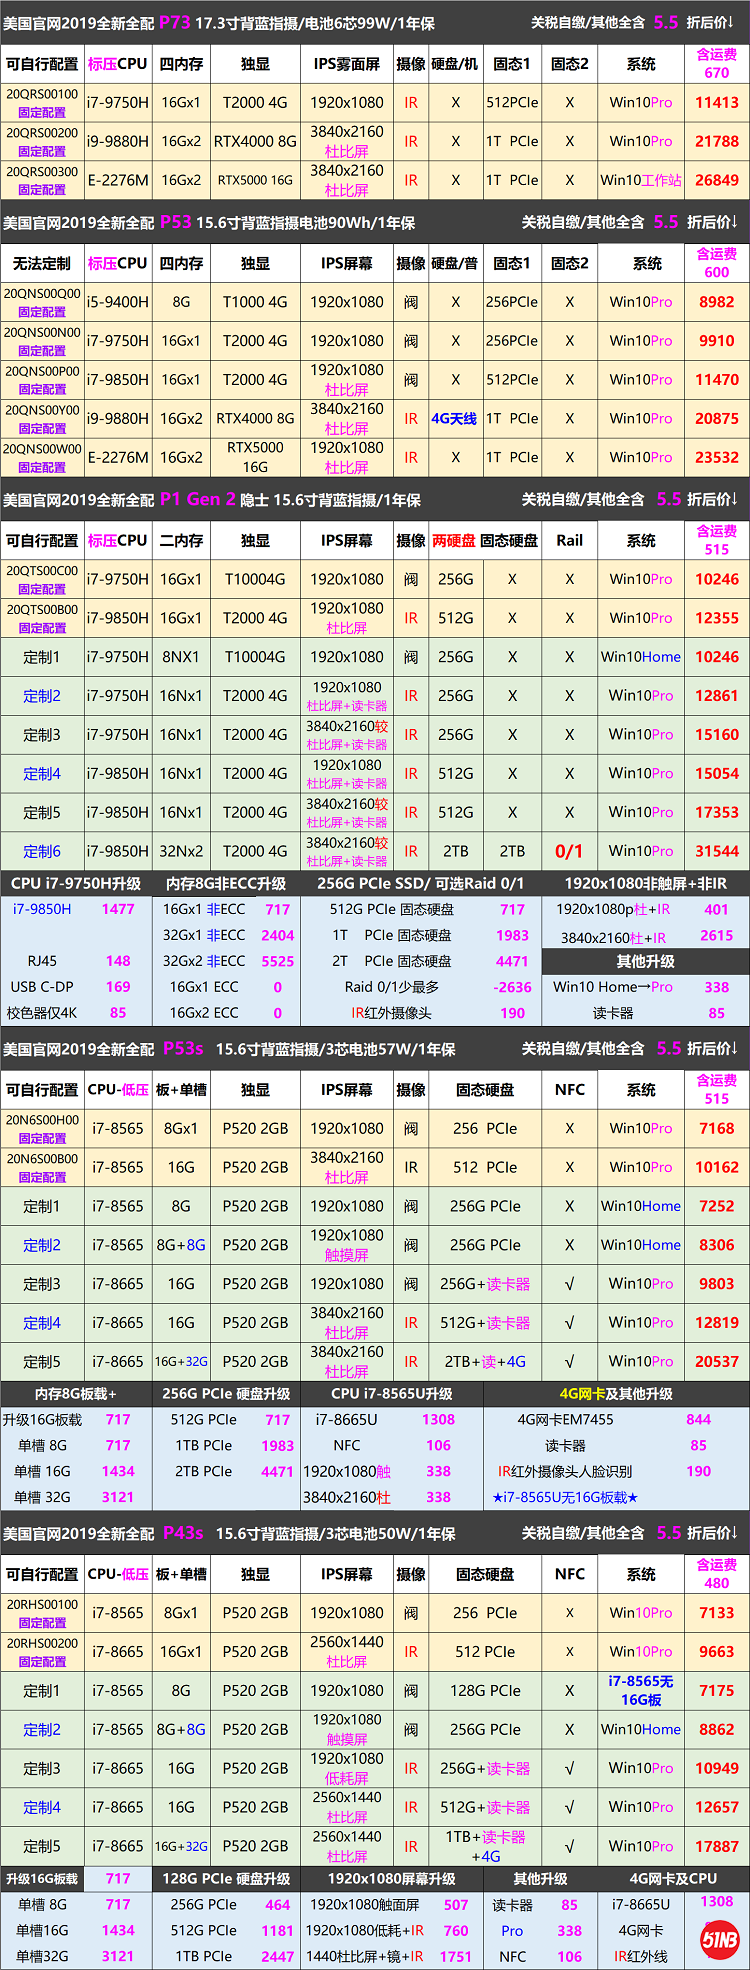The image size is (750, 1970).
Task: Click 折后价 down arrow in P73 header
Action: click(733, 22)
